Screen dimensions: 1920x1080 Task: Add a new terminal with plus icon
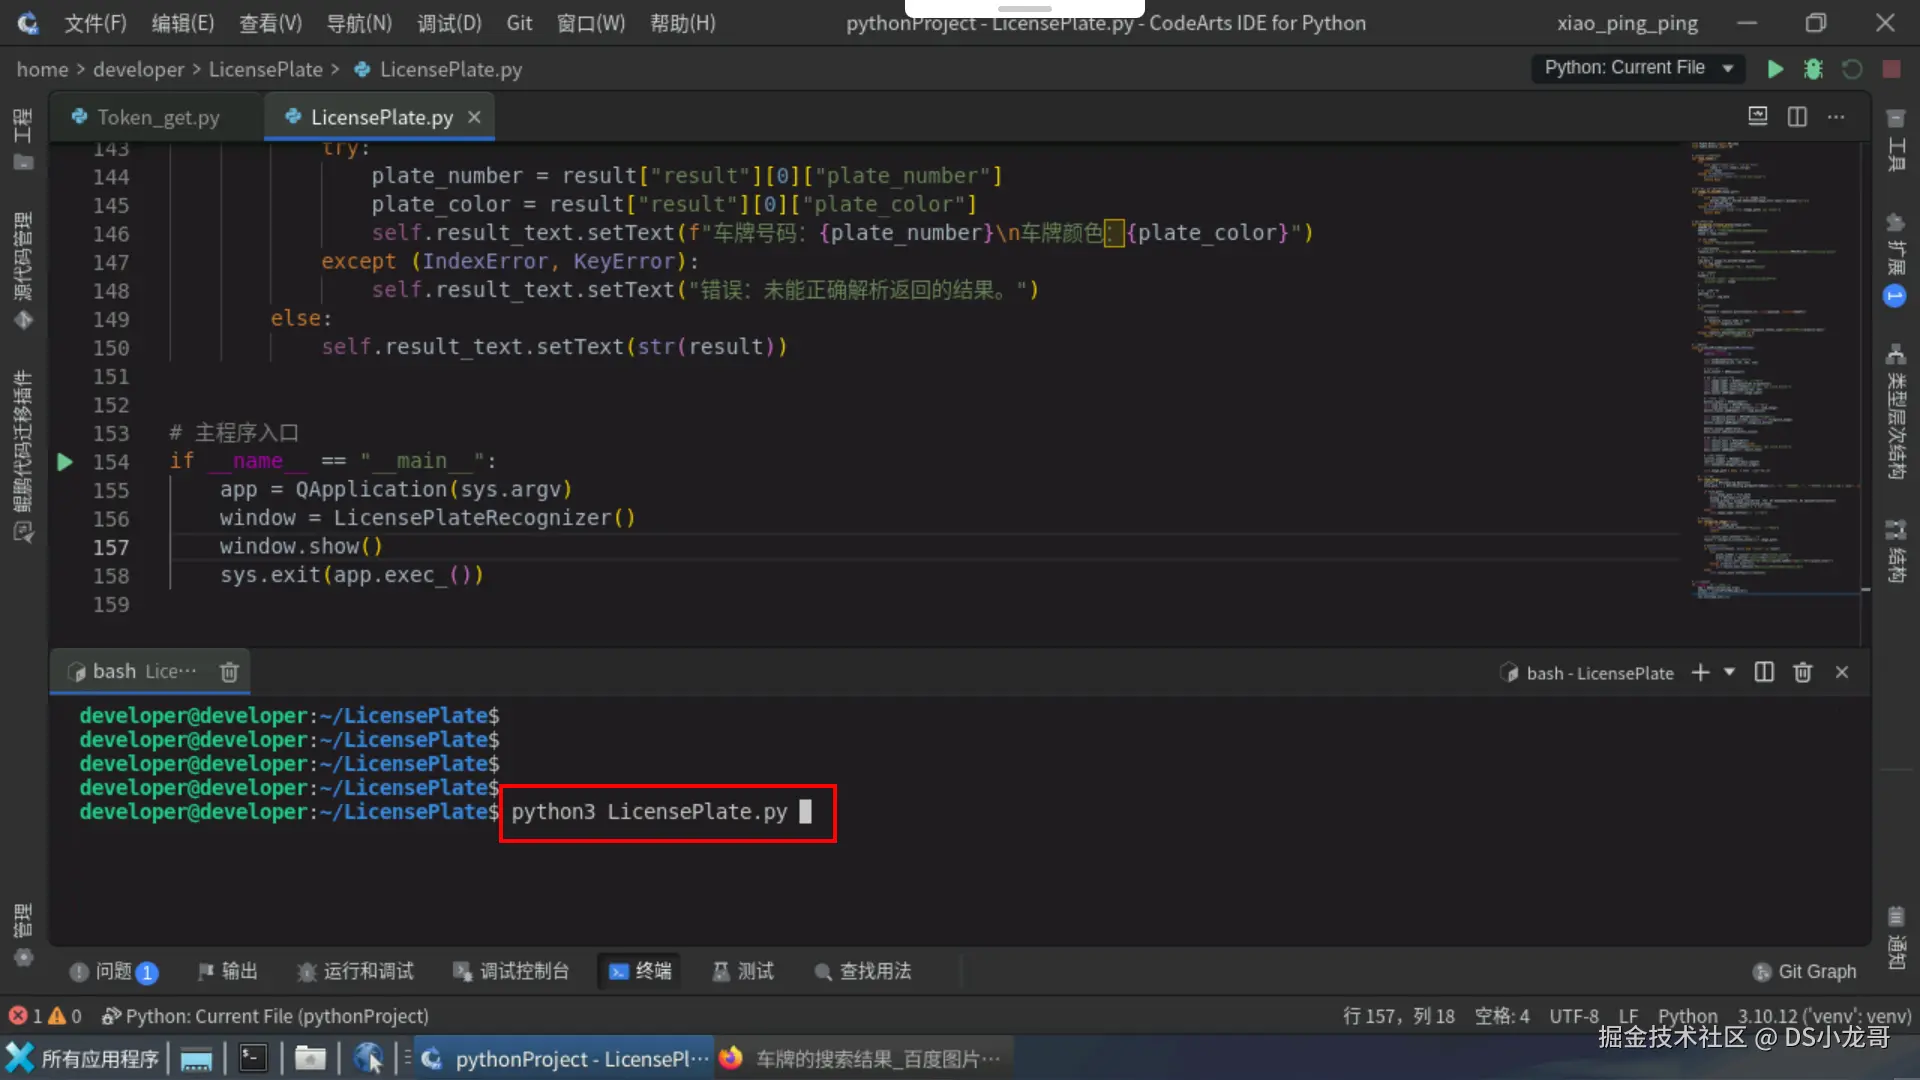[1700, 673]
